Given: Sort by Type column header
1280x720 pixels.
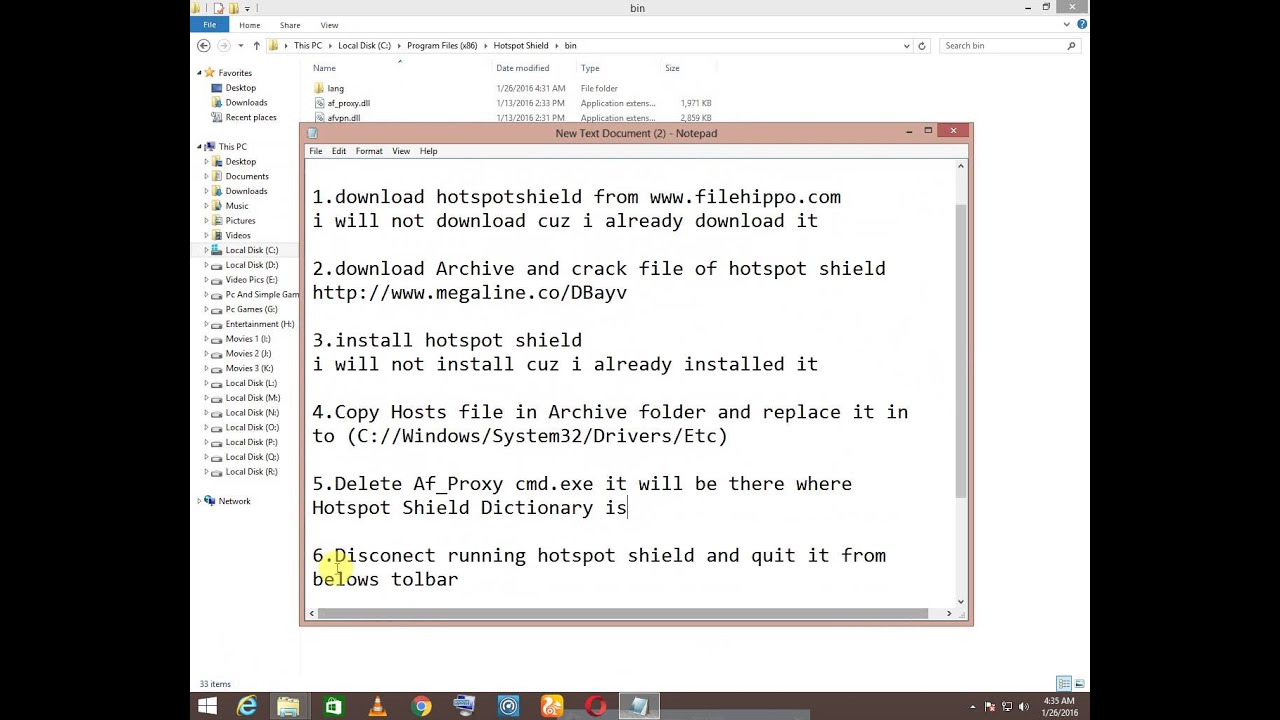Looking at the screenshot, I should (x=590, y=68).
